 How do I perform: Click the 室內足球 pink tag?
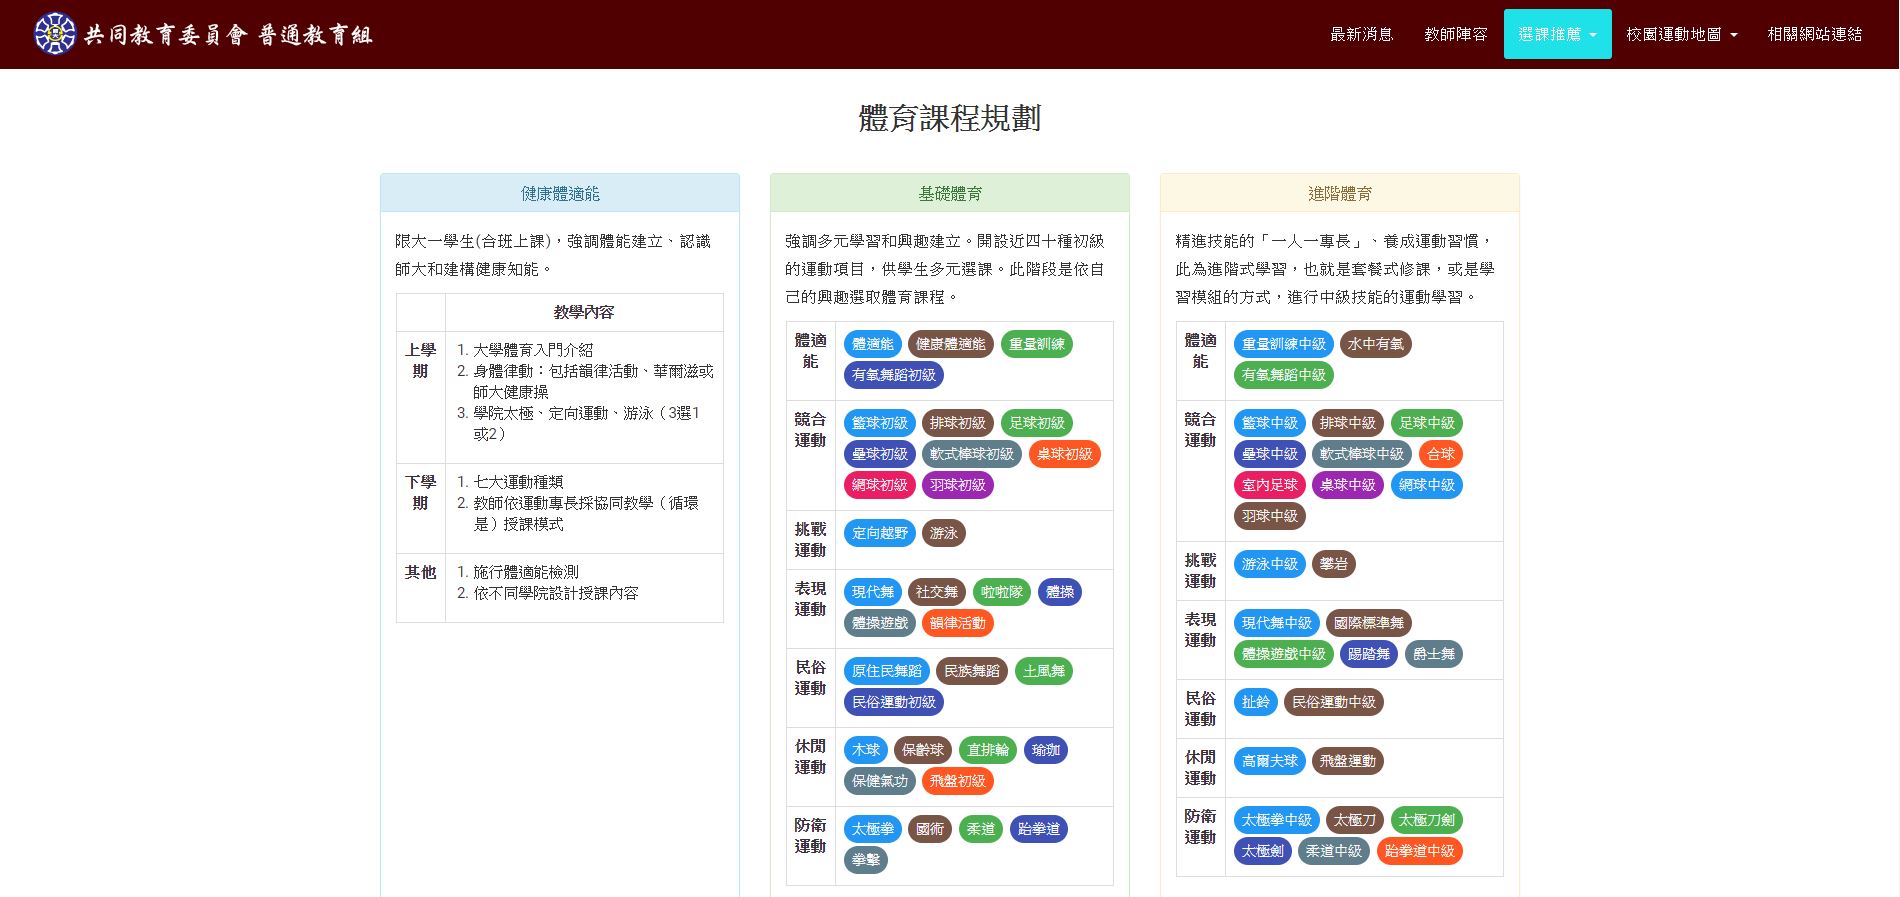coord(1270,485)
